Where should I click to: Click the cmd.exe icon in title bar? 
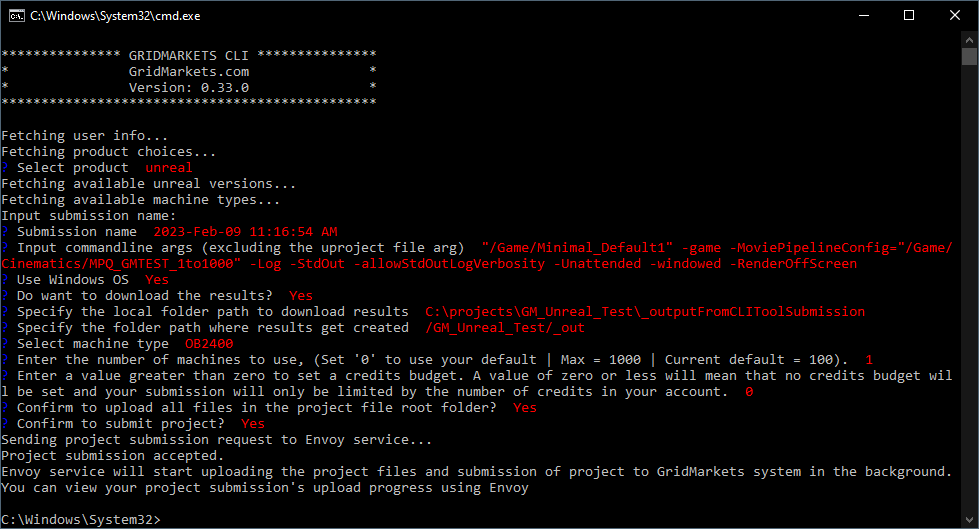point(17,16)
